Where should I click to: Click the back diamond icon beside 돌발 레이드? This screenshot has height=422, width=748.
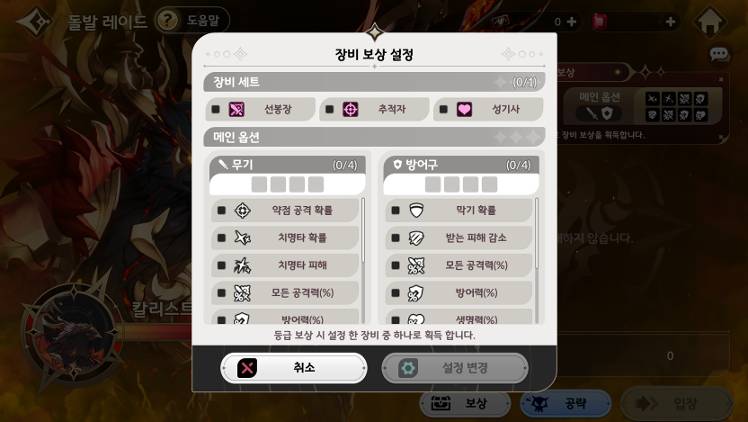coord(35,21)
